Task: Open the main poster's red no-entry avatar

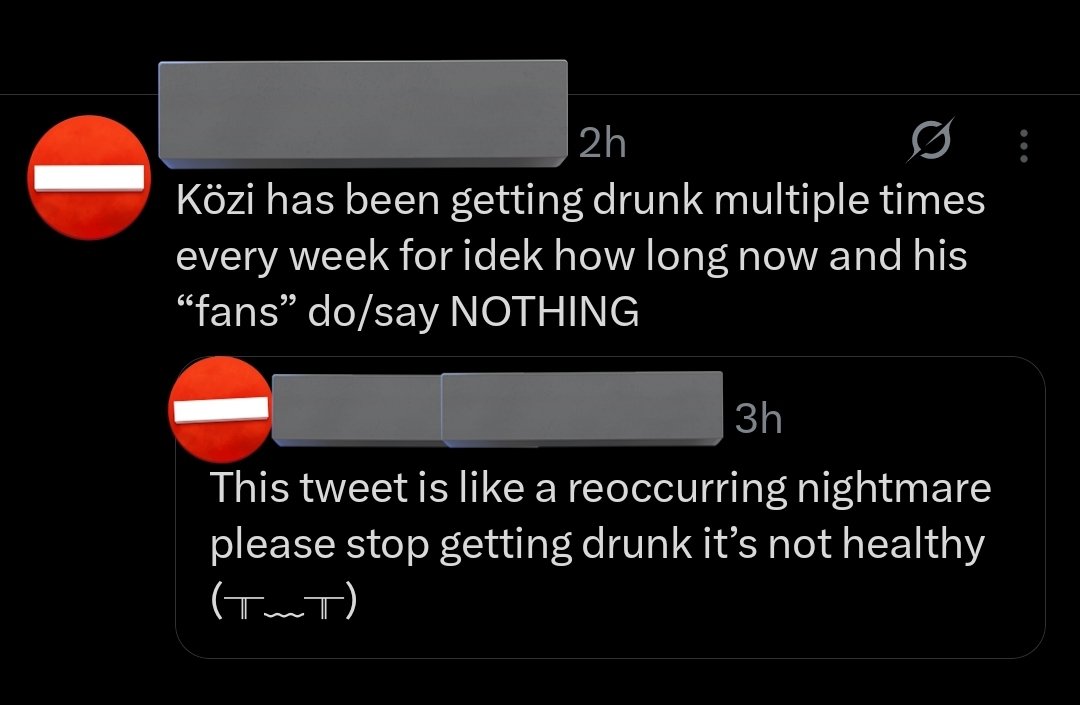Action: click(89, 178)
